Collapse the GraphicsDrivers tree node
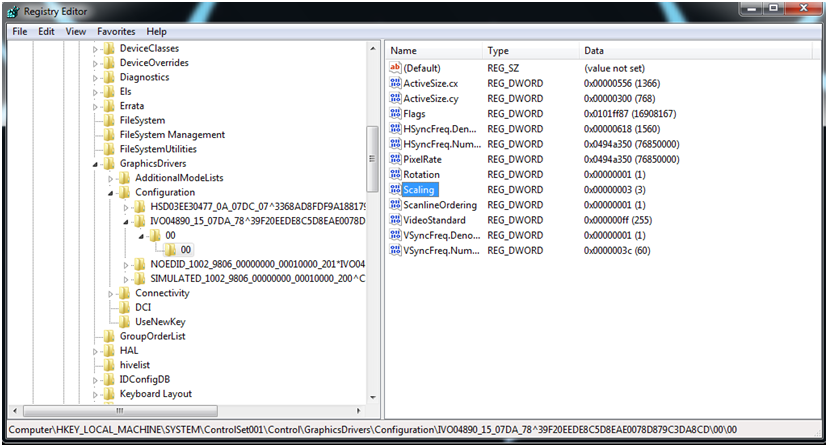Screen dimensions: 828x447 pos(96,164)
